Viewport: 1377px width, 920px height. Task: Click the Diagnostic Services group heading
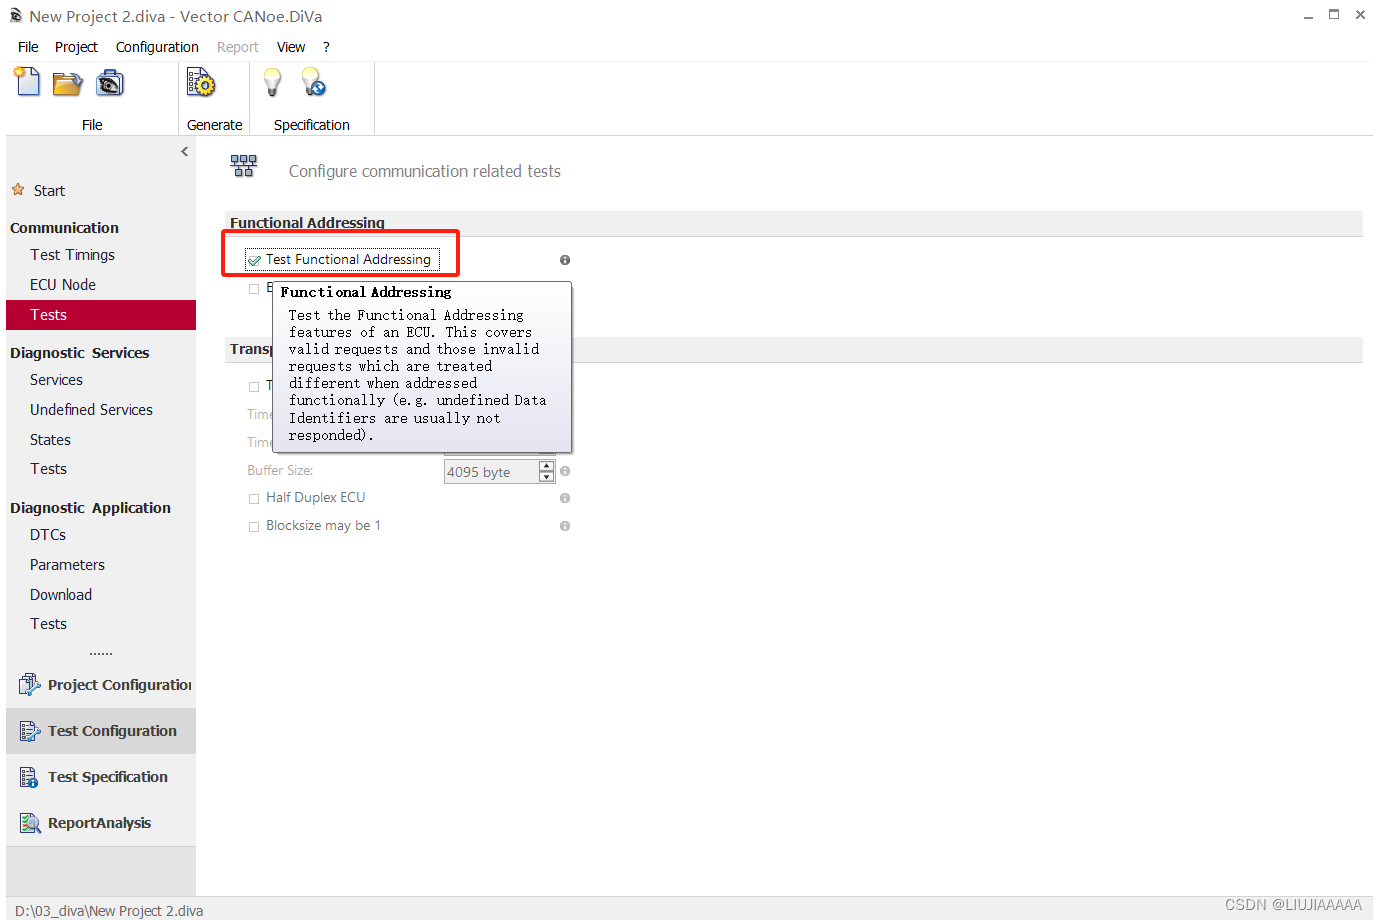(x=80, y=353)
